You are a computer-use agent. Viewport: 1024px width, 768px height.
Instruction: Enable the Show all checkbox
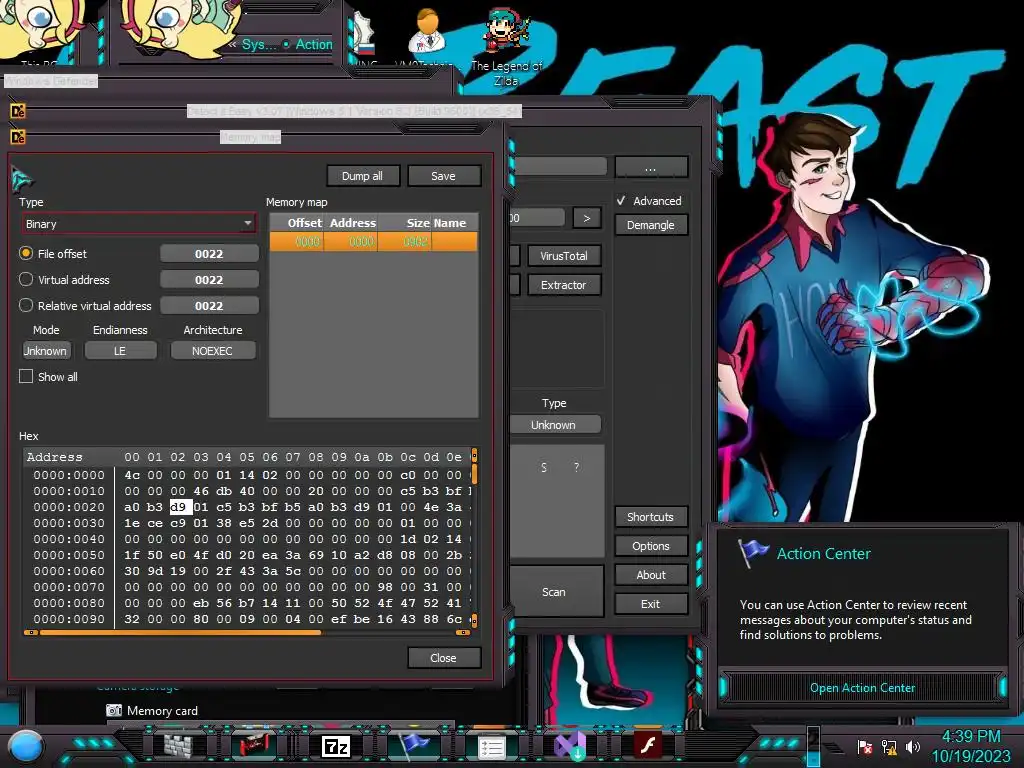pos(26,377)
